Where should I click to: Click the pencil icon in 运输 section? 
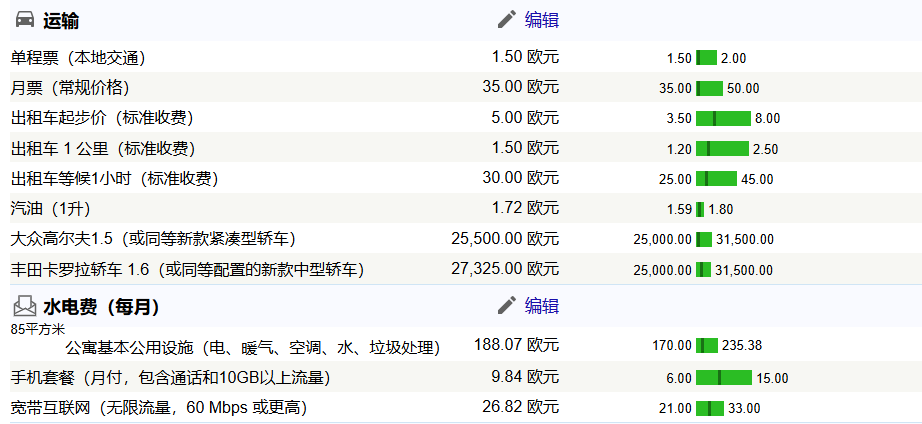click(x=507, y=20)
